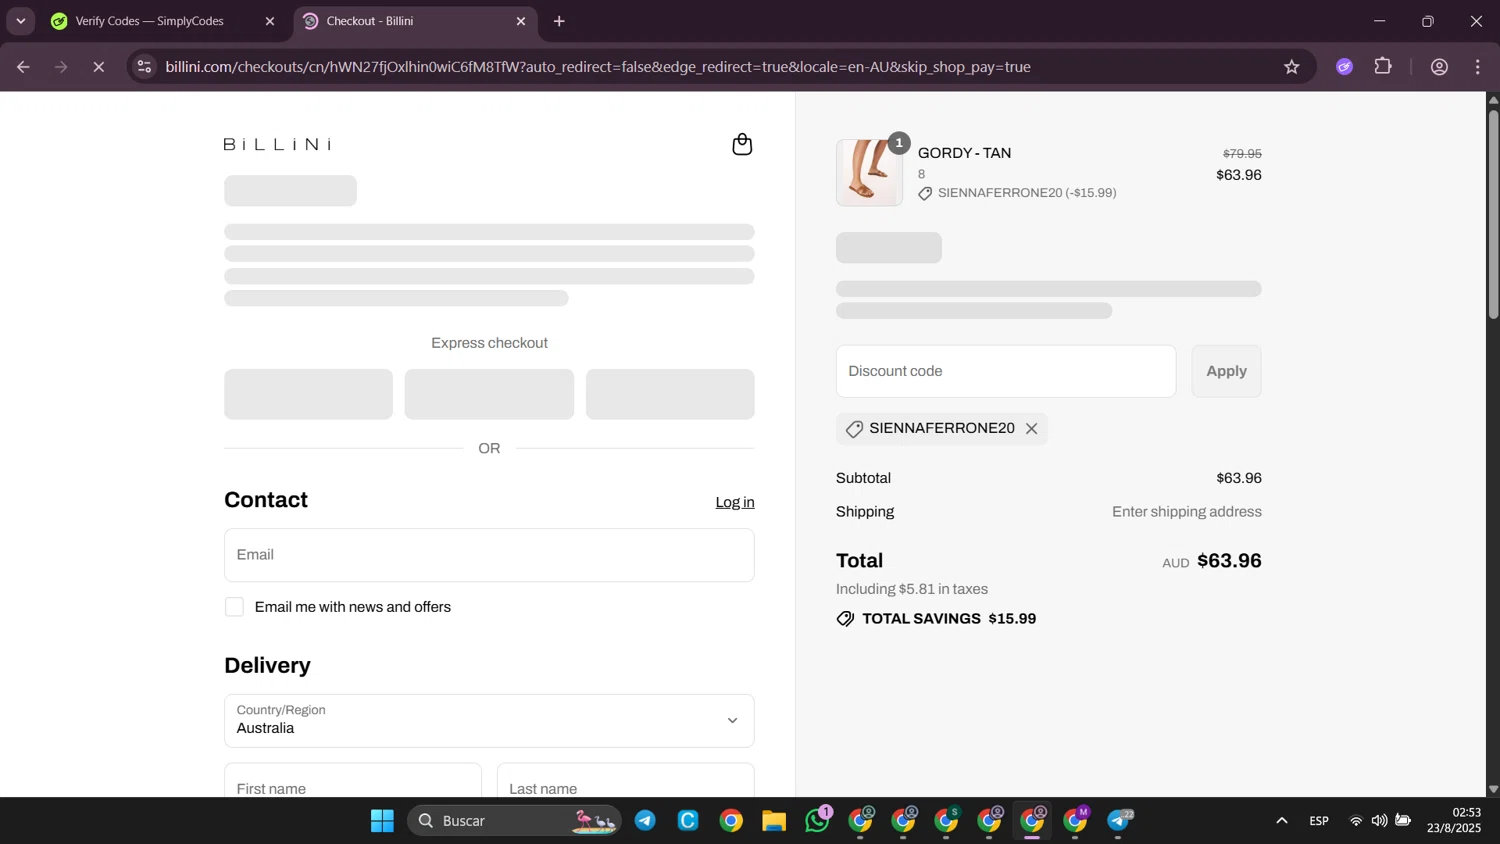Viewport: 1500px width, 844px height.
Task: Open the Chrome profile icon
Action: [1439, 67]
